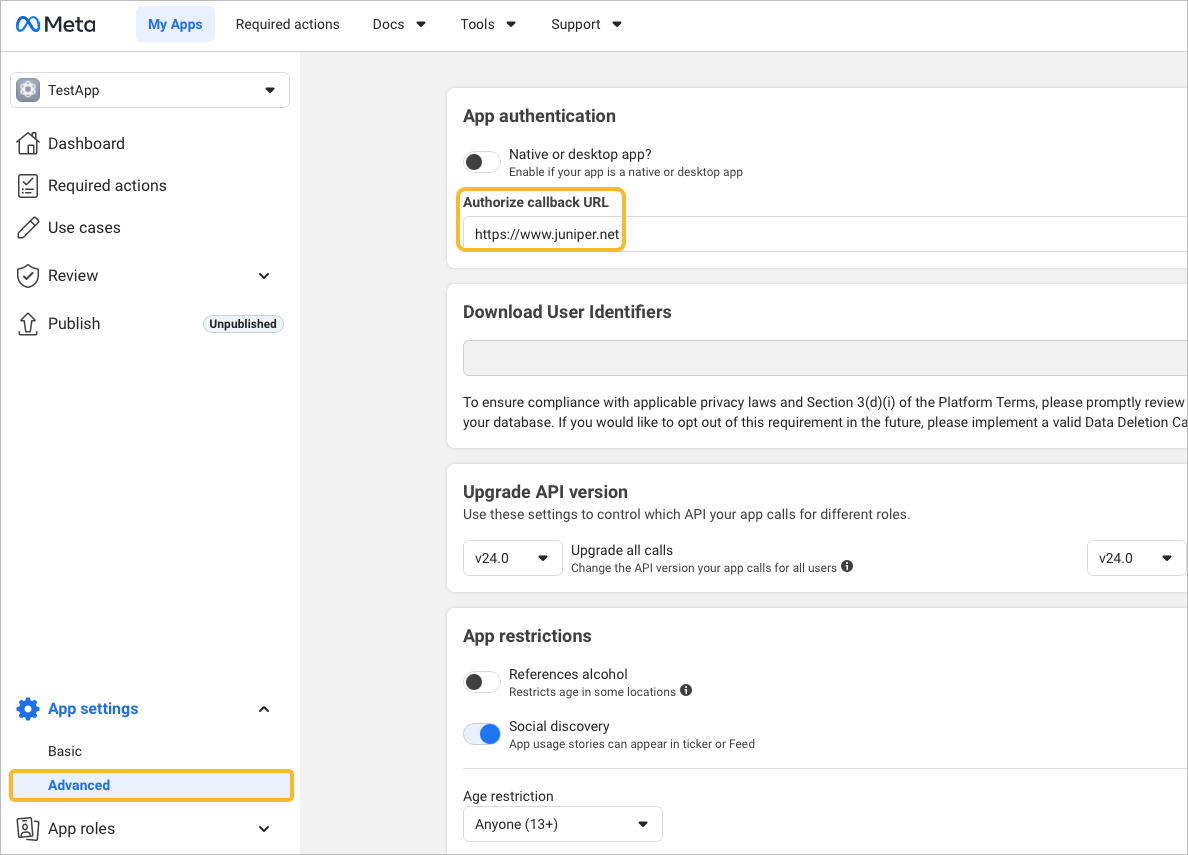Go to Basic app settings
Viewport: 1188px width, 855px height.
coord(65,751)
